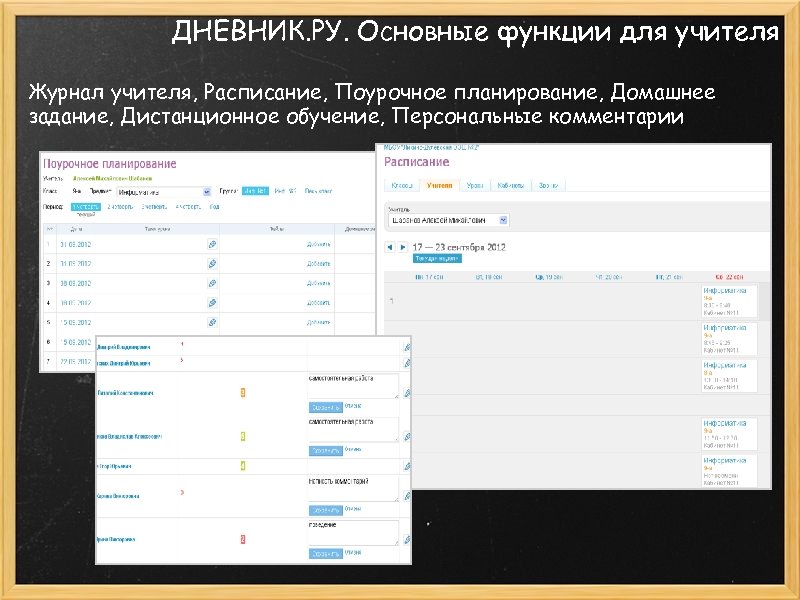The image size is (800, 600).
Task: Click Добавить in lesson row 5
Action: [x=318, y=322]
